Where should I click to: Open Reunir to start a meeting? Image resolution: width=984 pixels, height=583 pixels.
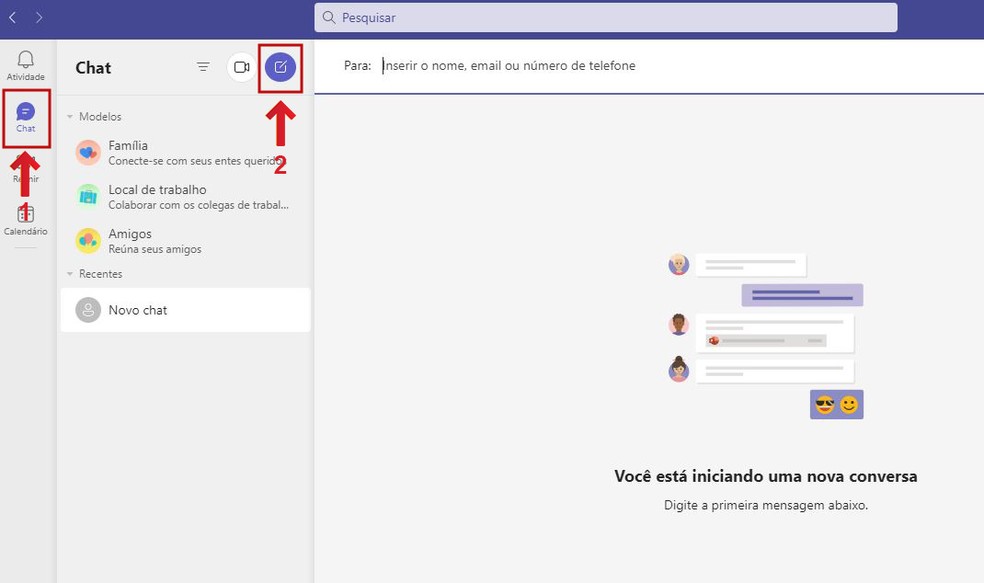[26, 170]
